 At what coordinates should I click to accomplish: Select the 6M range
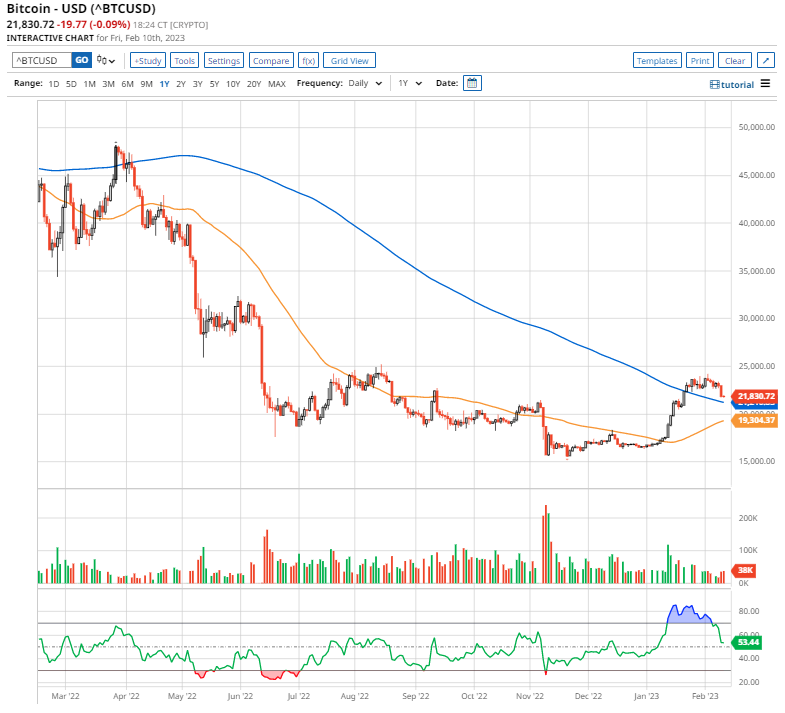pyautogui.click(x=128, y=84)
